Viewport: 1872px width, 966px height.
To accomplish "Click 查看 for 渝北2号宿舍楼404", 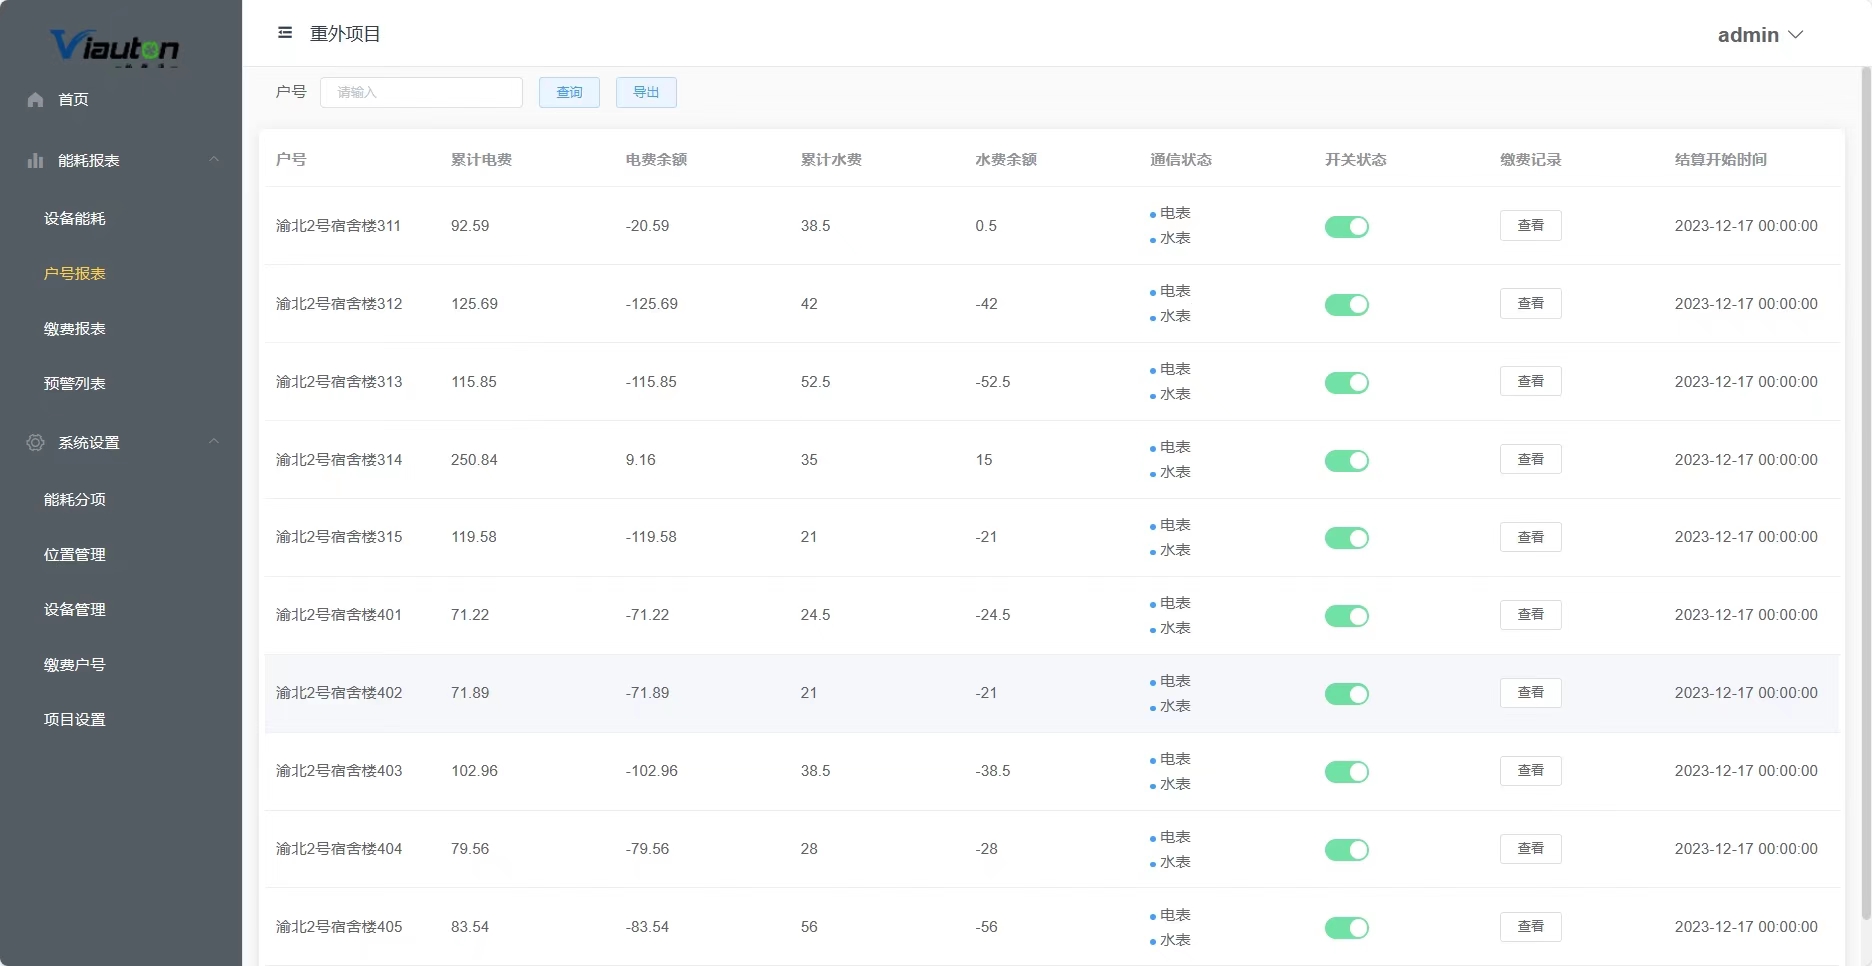I will pos(1530,849).
